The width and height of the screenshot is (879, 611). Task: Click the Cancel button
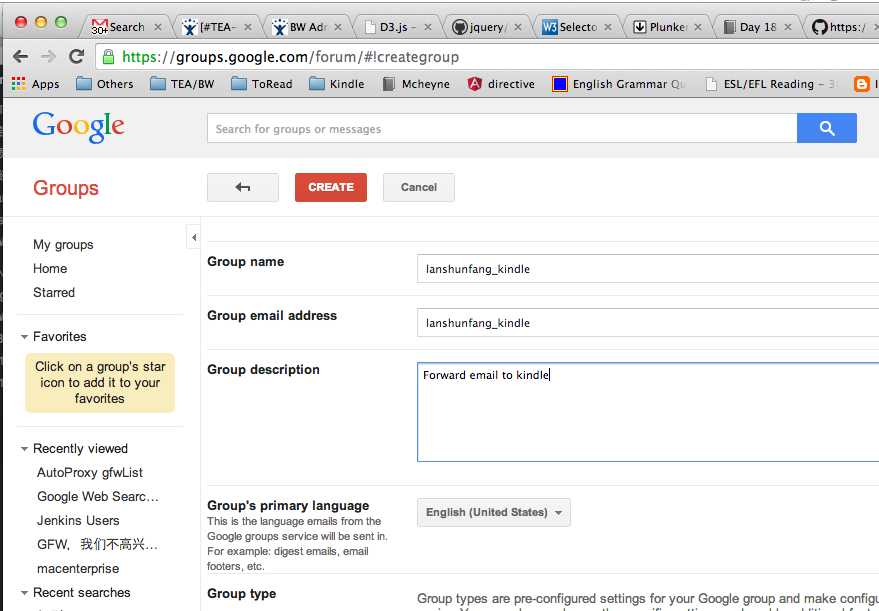(419, 187)
